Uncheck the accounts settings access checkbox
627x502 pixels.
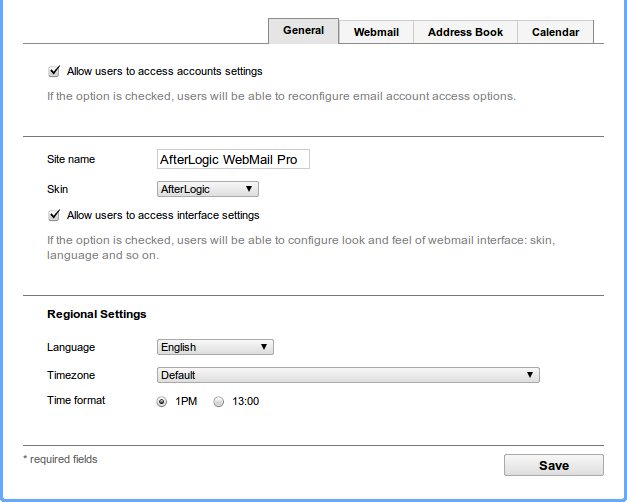click(54, 72)
